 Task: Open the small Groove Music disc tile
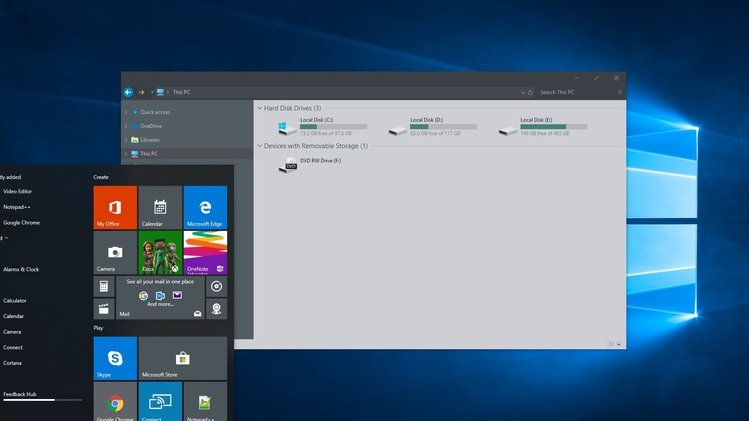216,286
